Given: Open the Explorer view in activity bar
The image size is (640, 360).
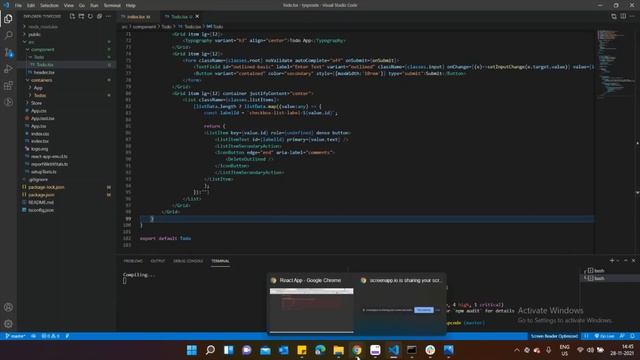Looking at the screenshot, I should 8,19.
